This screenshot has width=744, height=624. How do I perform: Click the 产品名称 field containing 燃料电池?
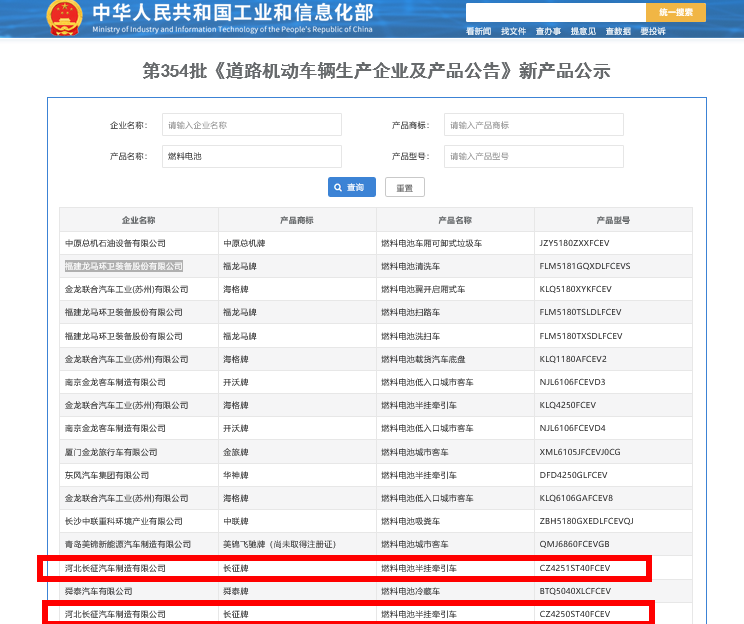(x=251, y=156)
